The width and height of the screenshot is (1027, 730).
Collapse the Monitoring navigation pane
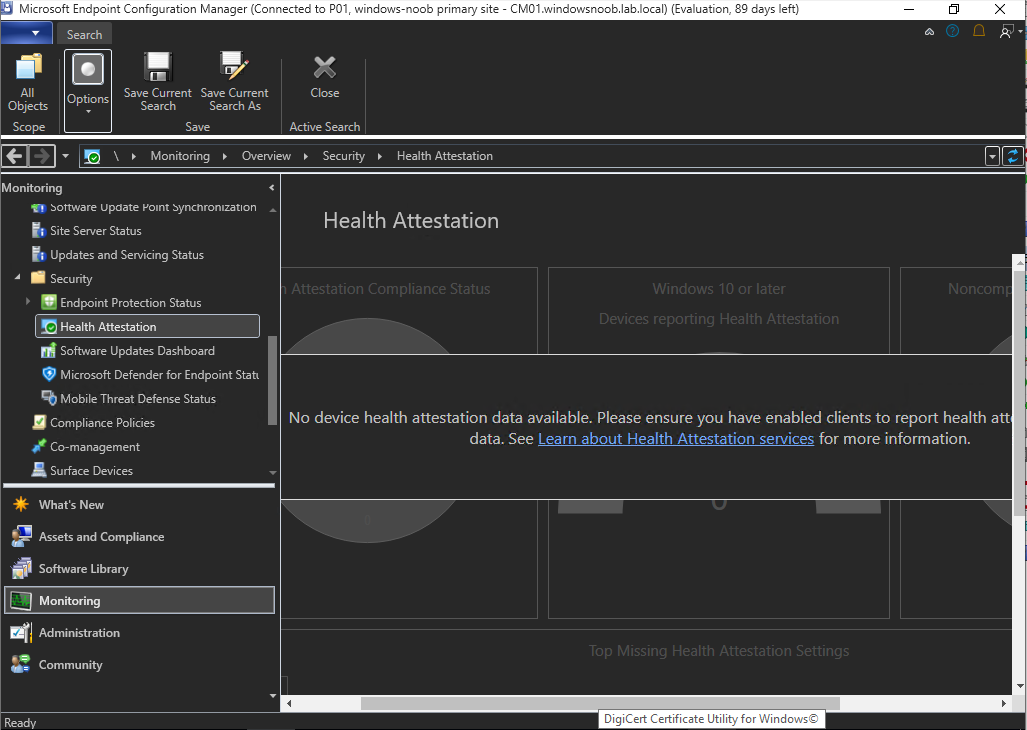point(271,188)
